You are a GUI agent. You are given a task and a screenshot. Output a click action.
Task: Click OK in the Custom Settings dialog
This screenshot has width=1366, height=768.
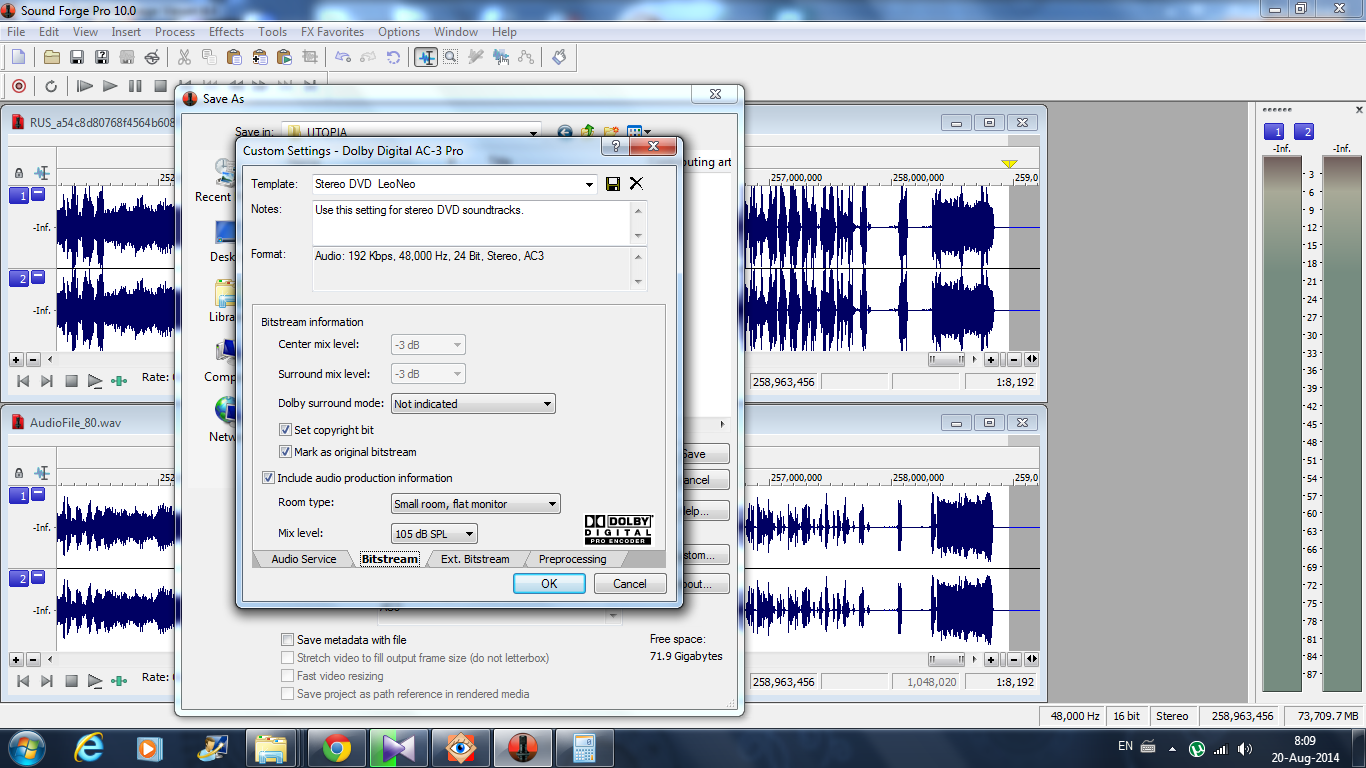(x=549, y=584)
